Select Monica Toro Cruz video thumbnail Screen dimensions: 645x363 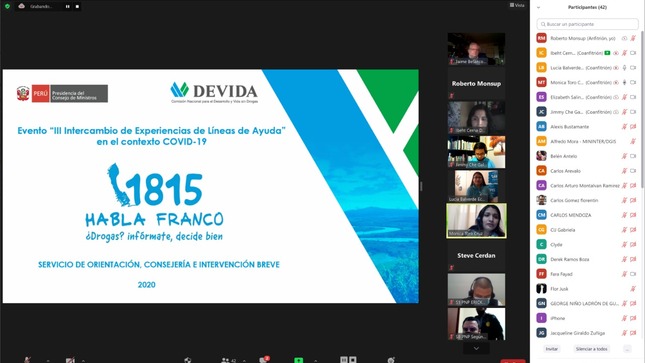pyautogui.click(x=476, y=221)
